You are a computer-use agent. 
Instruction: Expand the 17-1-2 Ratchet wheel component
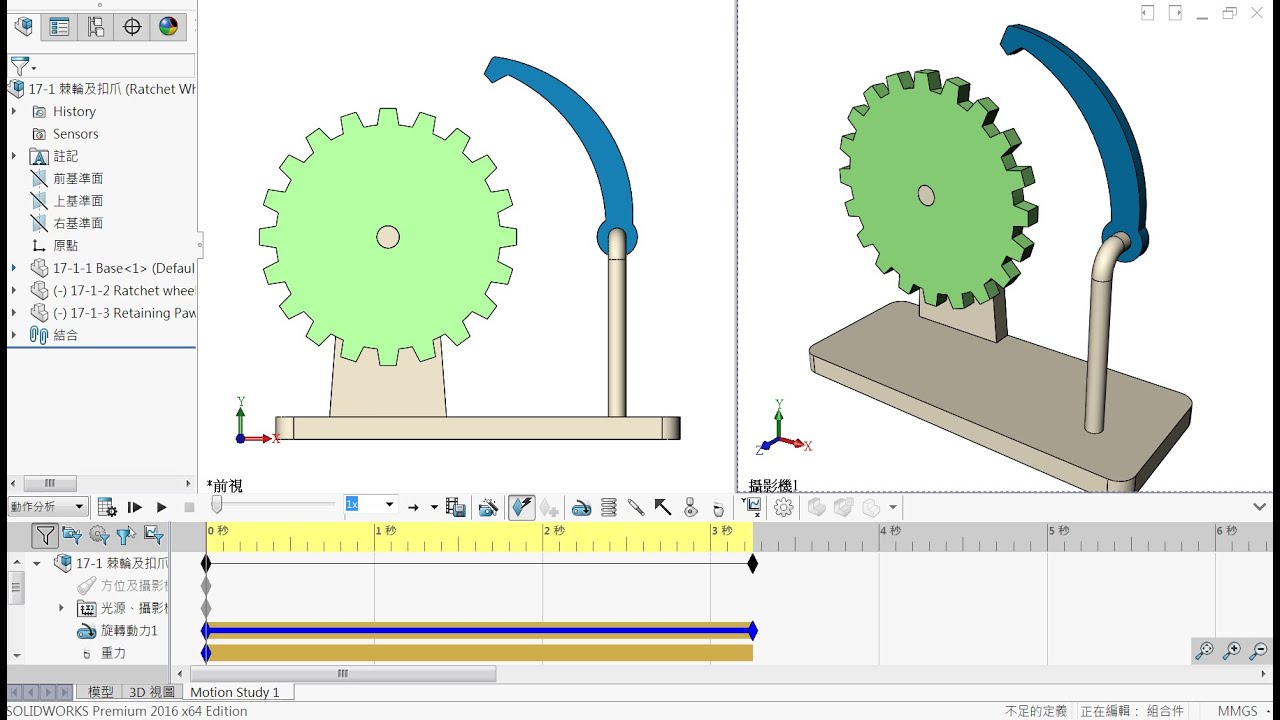pos(14,290)
